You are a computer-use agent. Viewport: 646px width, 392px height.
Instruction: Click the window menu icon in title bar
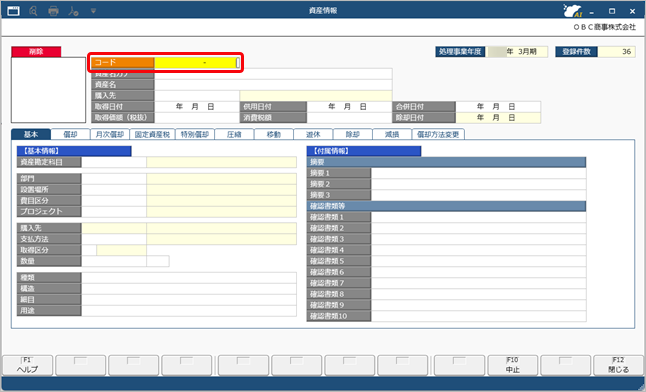pos(13,11)
